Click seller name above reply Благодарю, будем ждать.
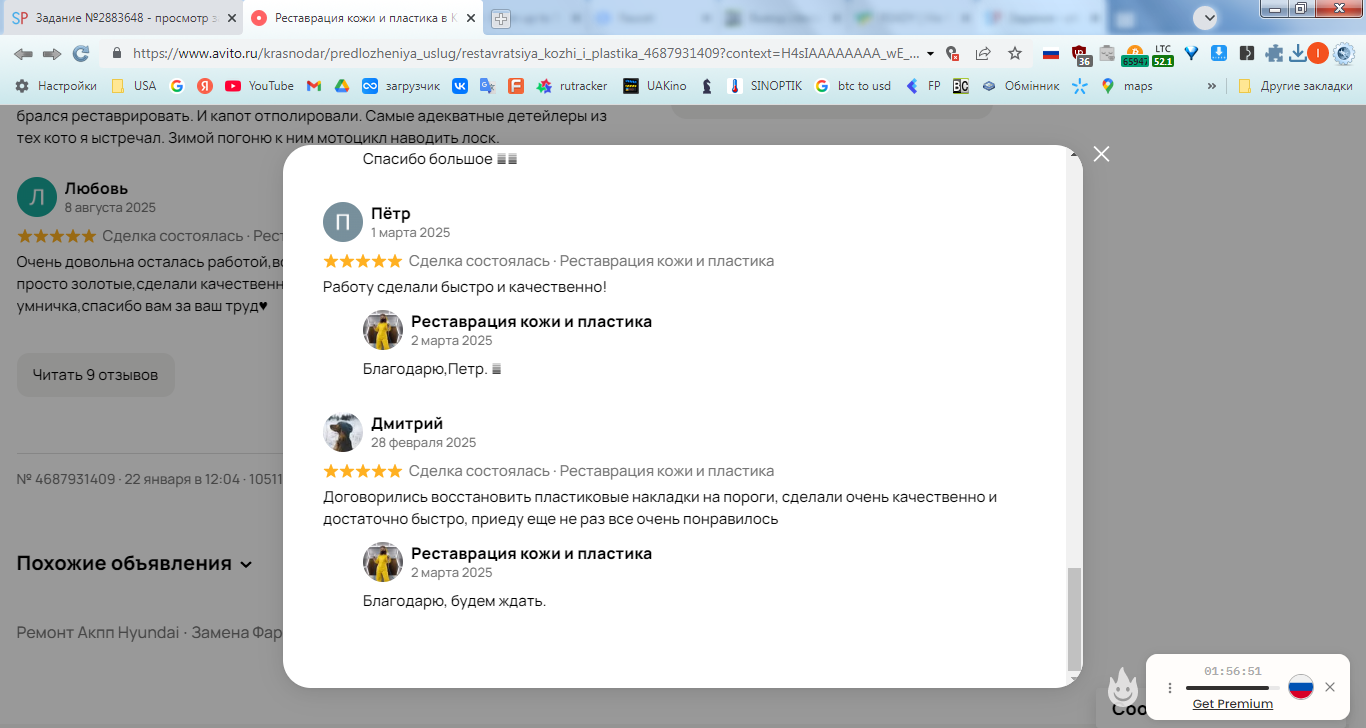1366x728 pixels. 532,553
